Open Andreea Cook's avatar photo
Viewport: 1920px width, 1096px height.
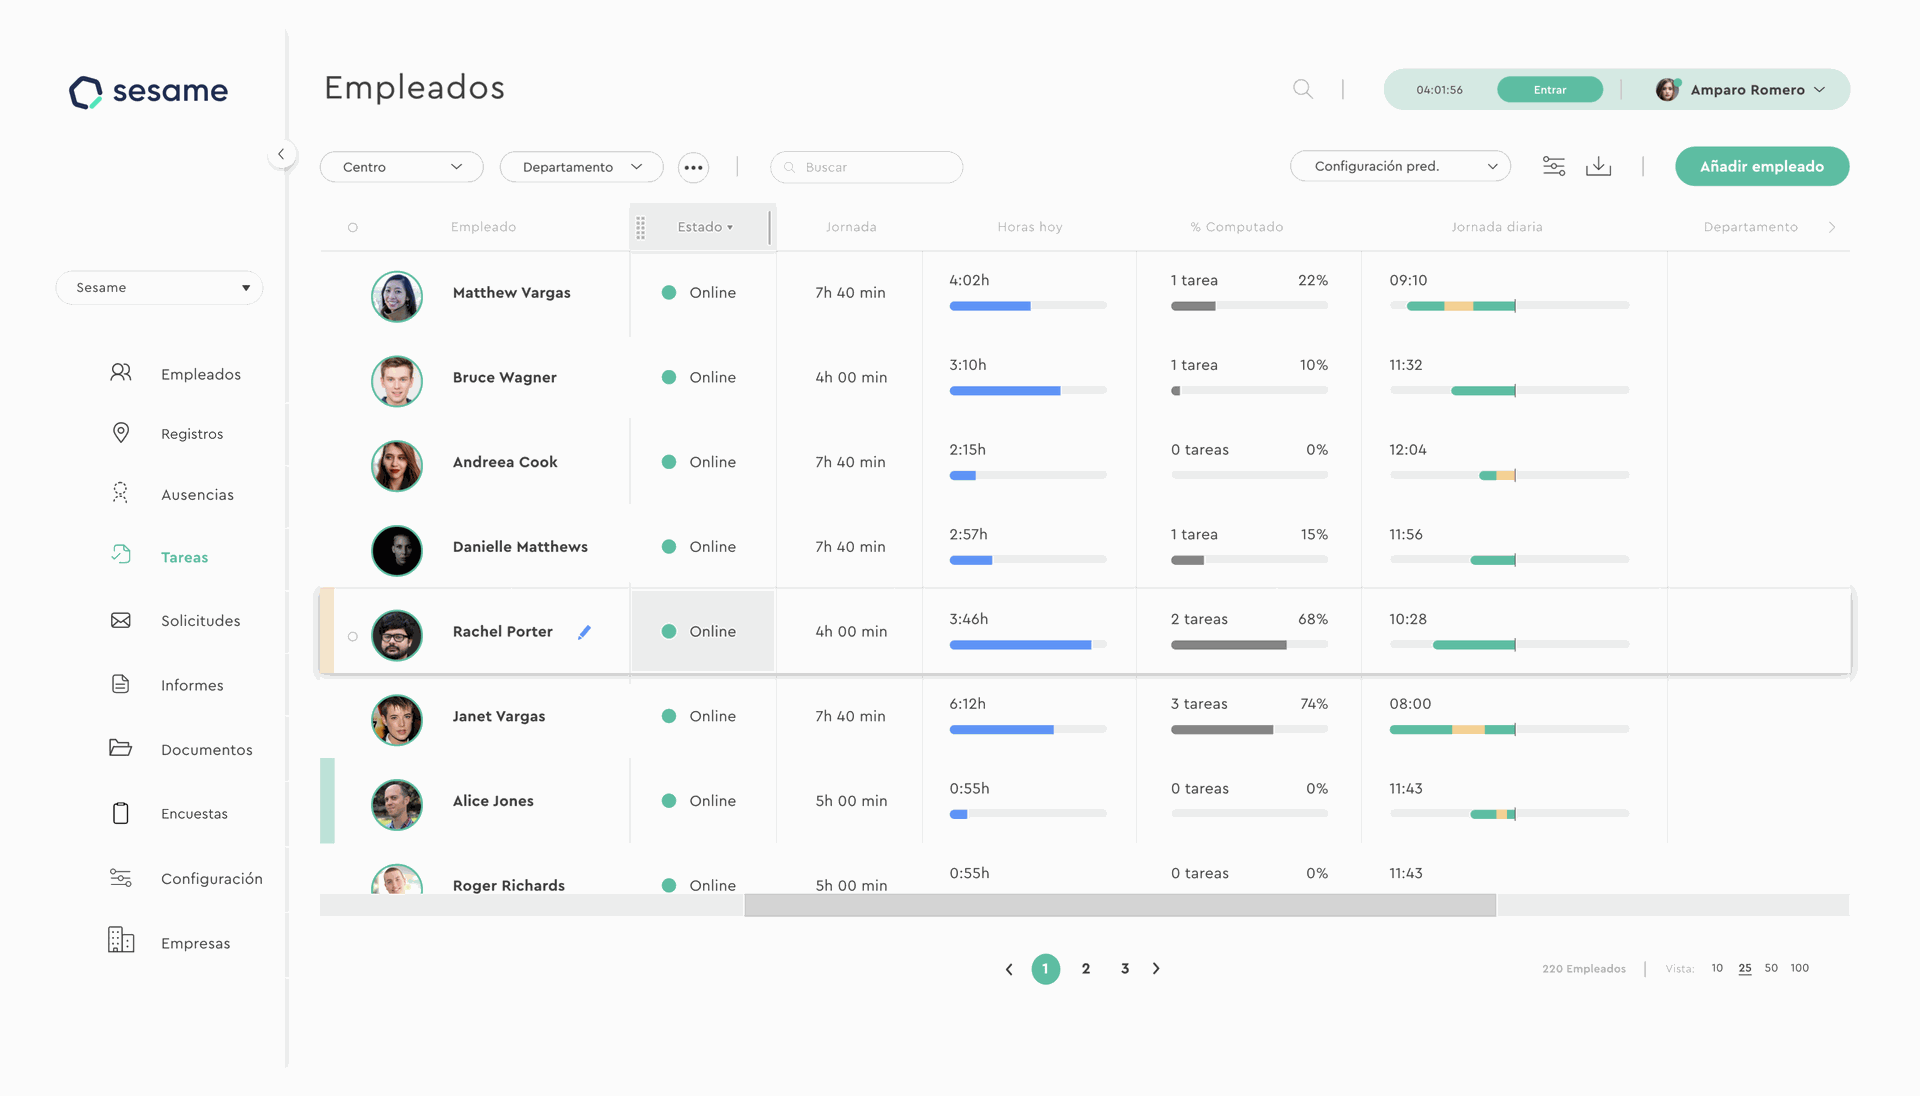pyautogui.click(x=397, y=466)
